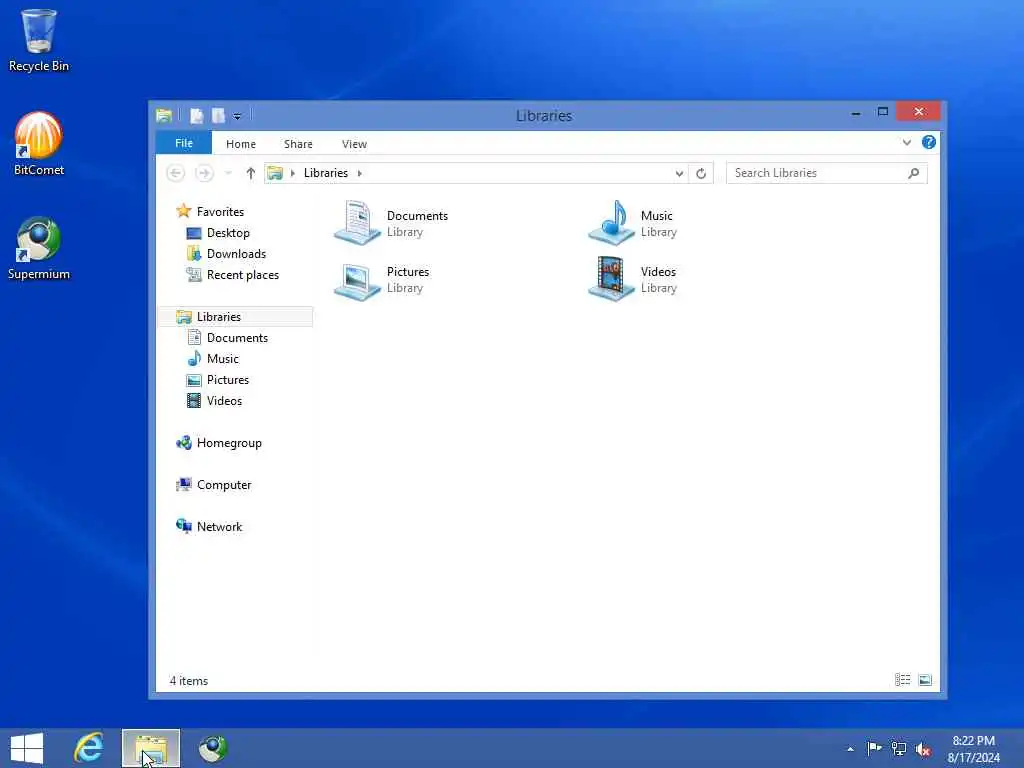Open the File ribbon menu
This screenshot has height=768, width=1024.
[x=184, y=143]
